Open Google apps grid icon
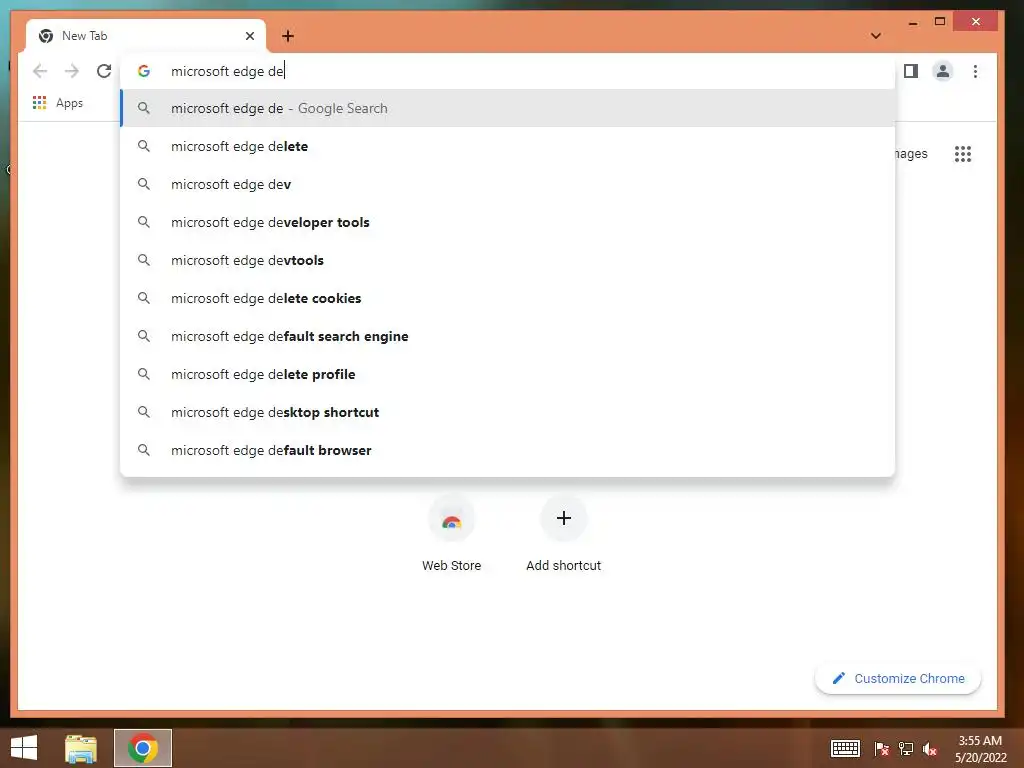 [x=963, y=154]
